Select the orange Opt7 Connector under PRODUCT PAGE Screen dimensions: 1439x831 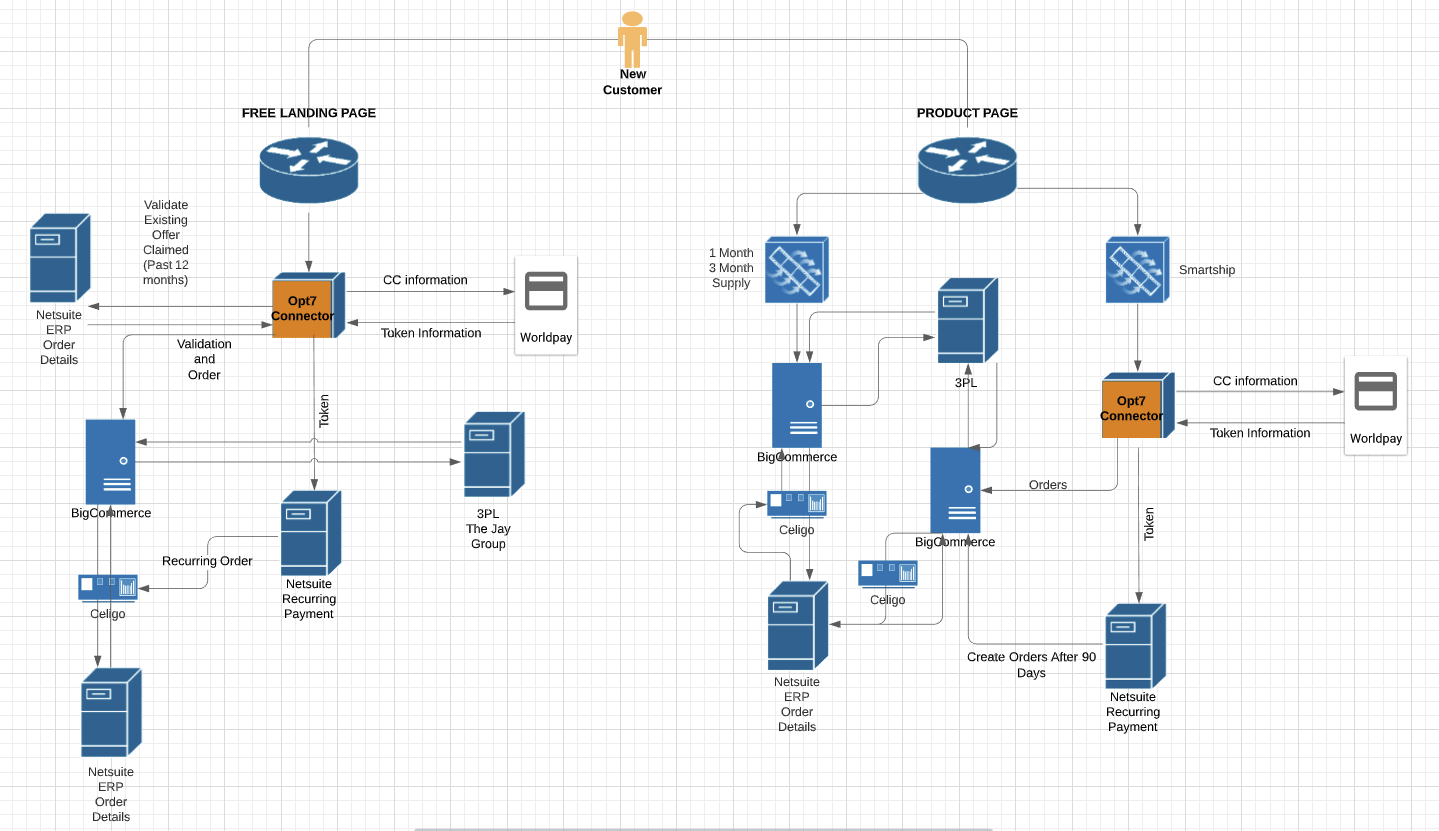[1137, 406]
